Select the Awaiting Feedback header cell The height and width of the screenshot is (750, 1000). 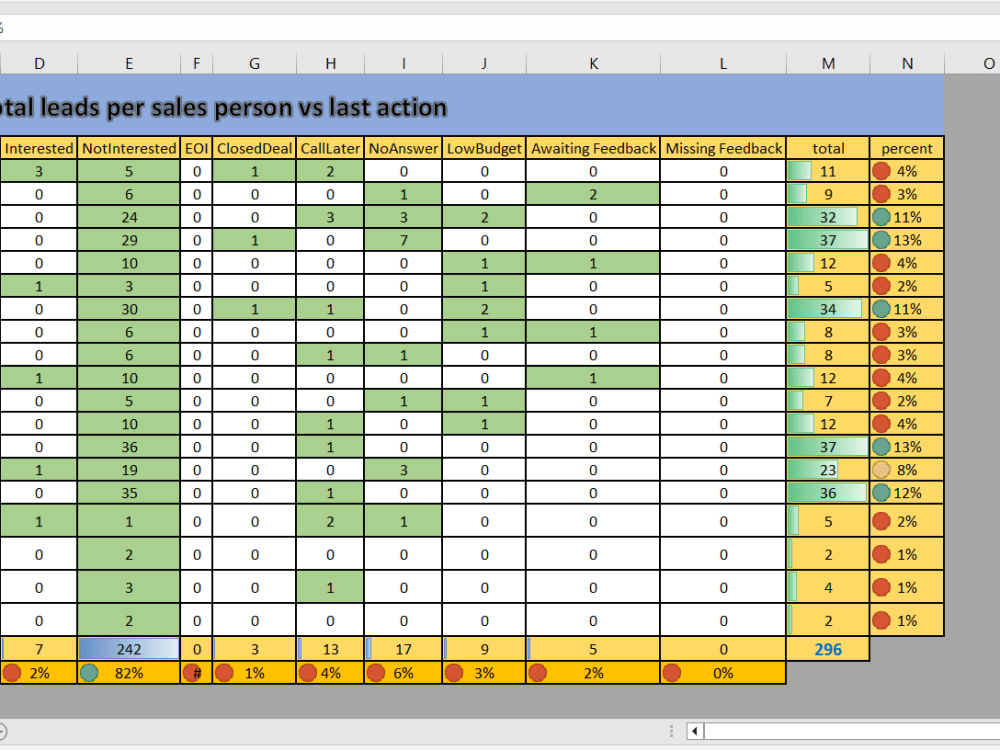(x=594, y=147)
